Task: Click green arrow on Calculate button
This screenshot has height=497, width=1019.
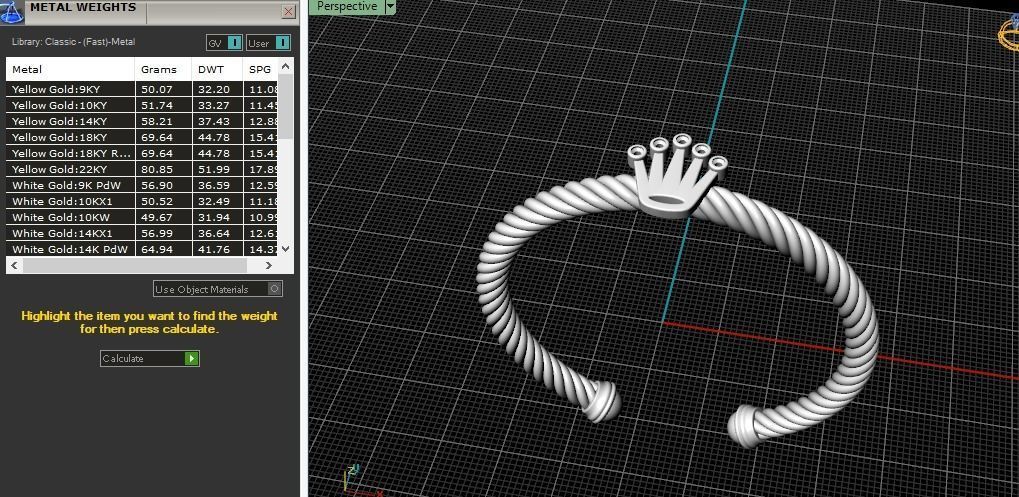Action: (x=191, y=358)
